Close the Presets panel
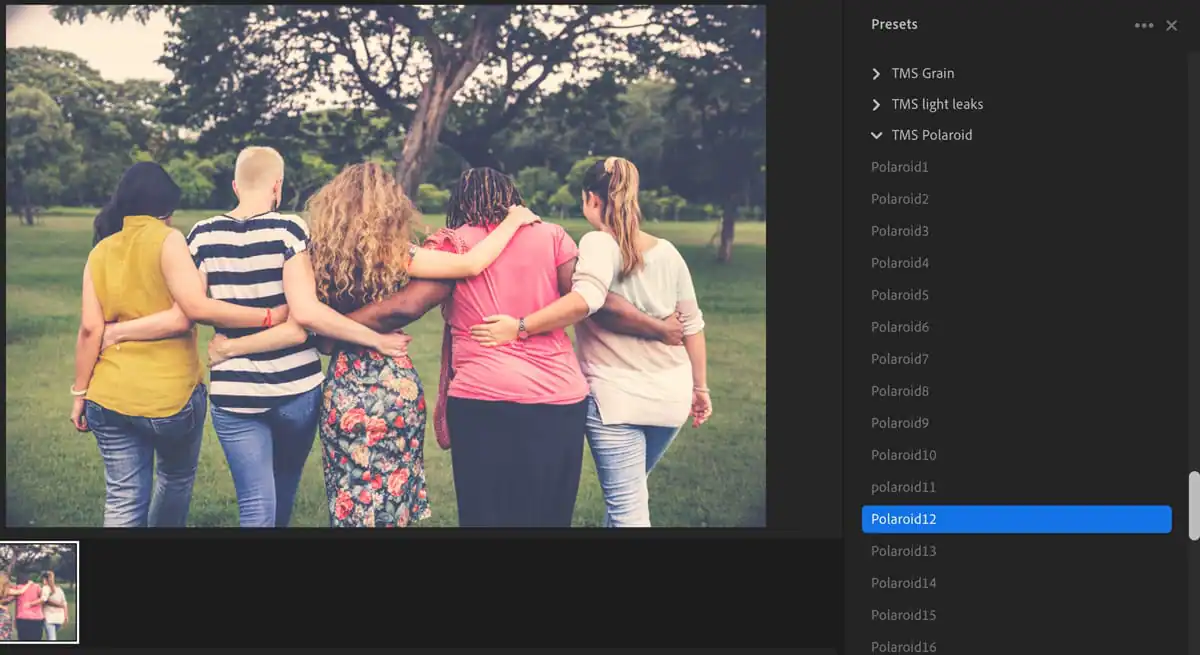 tap(1172, 25)
